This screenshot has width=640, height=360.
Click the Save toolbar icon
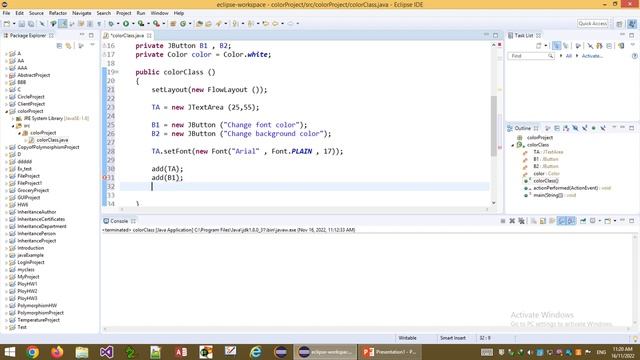[21, 24]
